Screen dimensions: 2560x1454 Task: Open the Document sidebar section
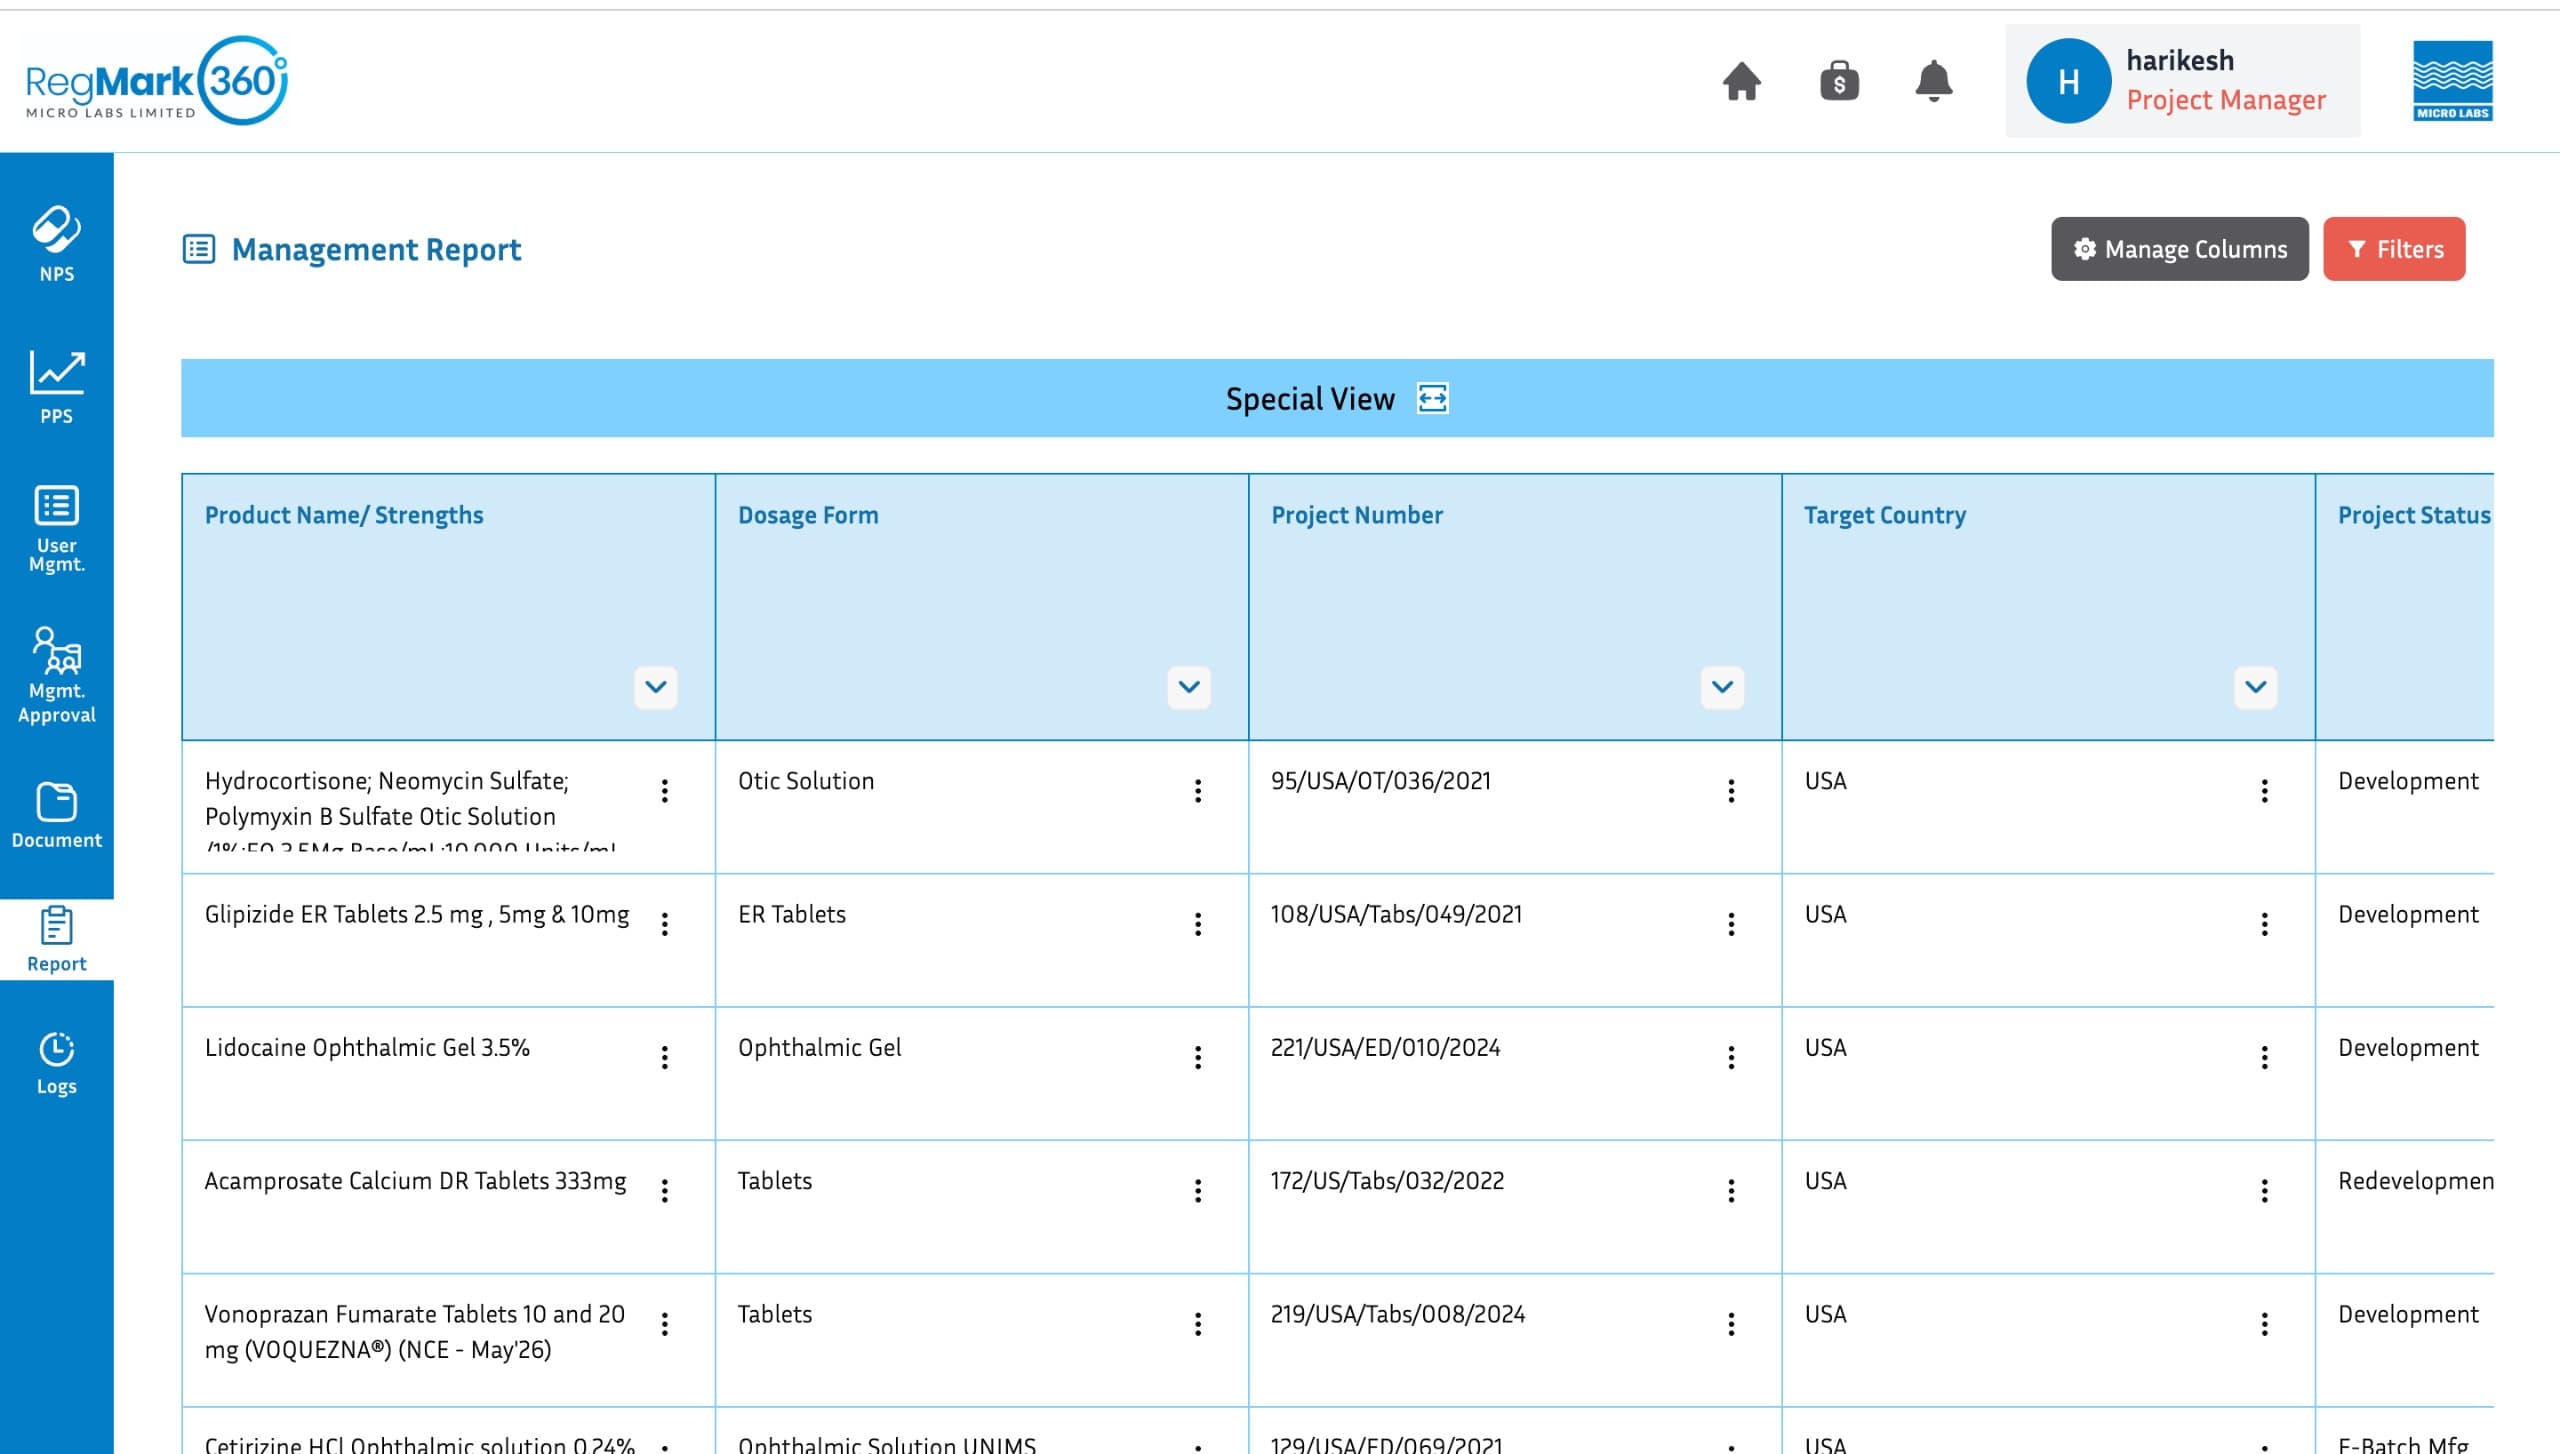click(56, 815)
